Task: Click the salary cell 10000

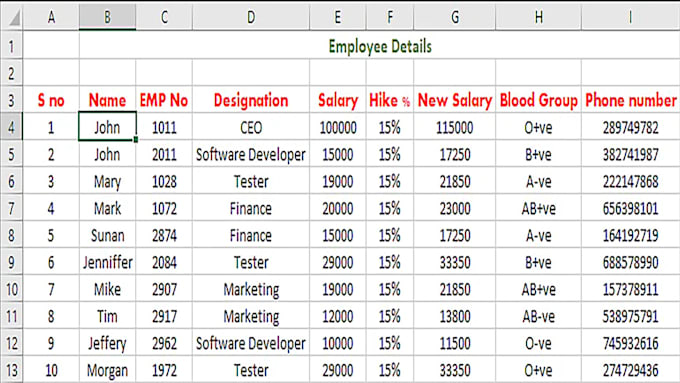Action: (337, 344)
